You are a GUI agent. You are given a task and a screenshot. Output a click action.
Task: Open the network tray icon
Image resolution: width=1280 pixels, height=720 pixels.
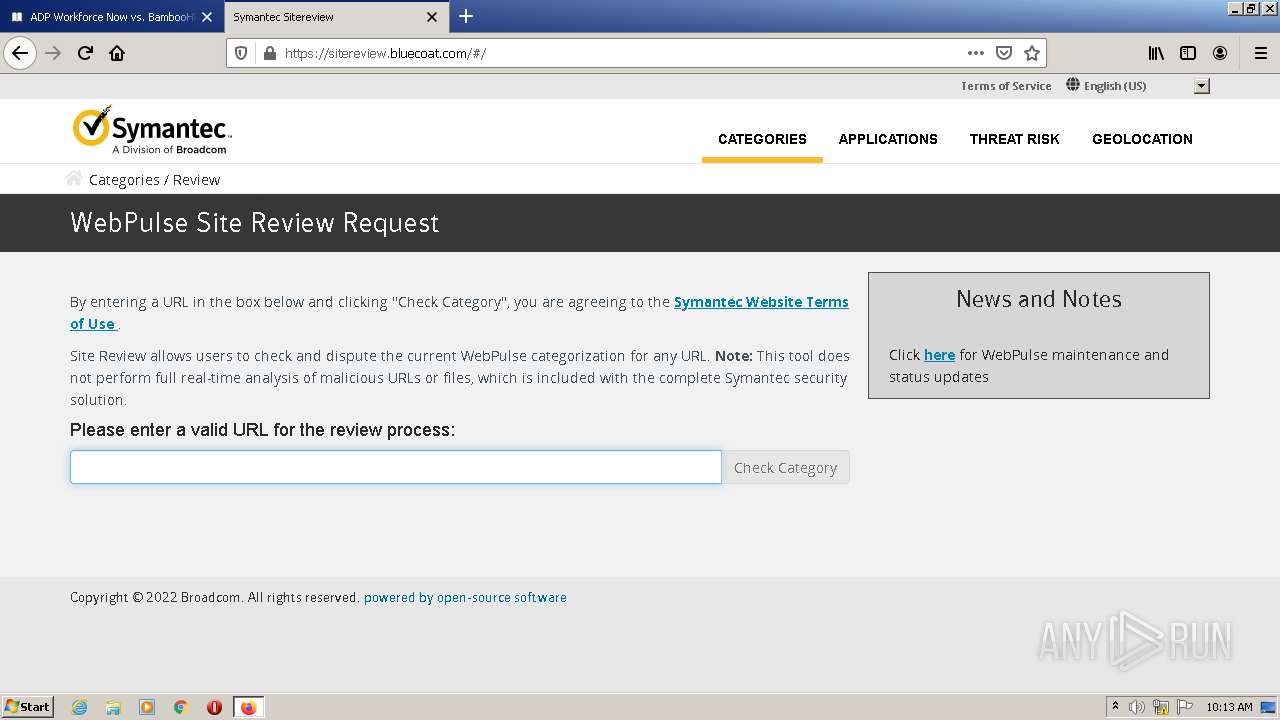pyautogui.click(x=1161, y=707)
